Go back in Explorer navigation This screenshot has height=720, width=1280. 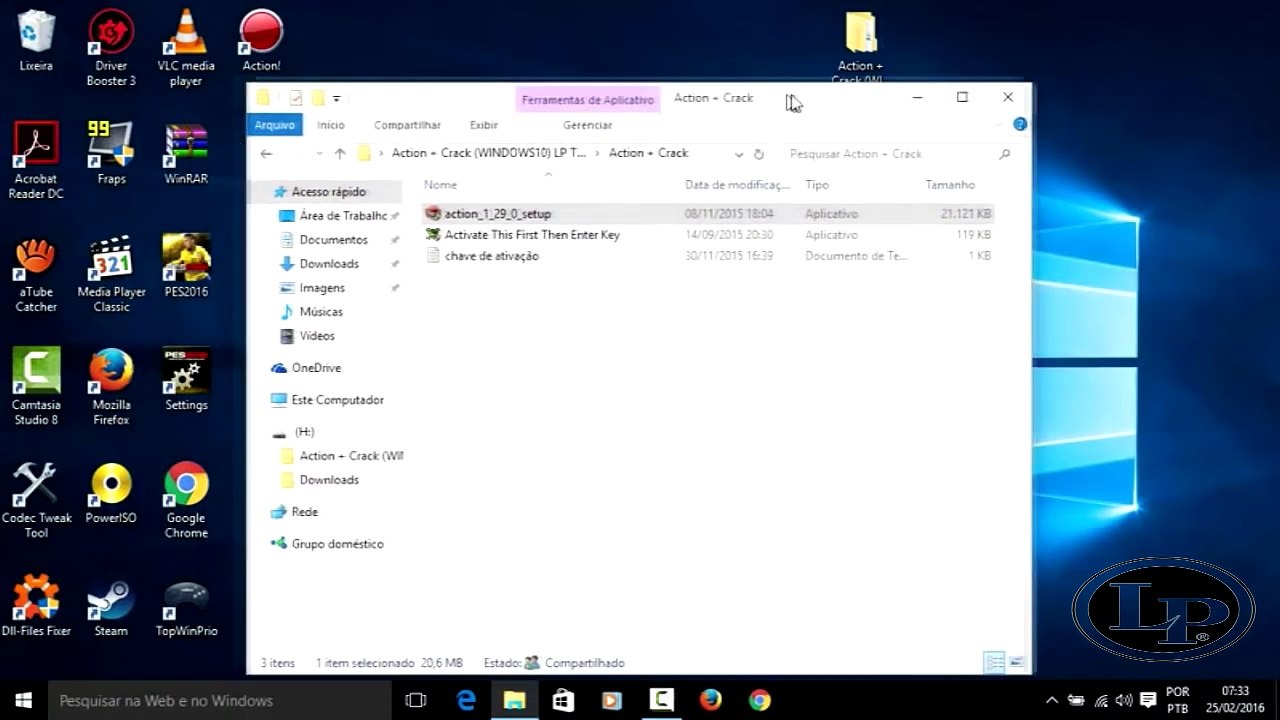[266, 154]
